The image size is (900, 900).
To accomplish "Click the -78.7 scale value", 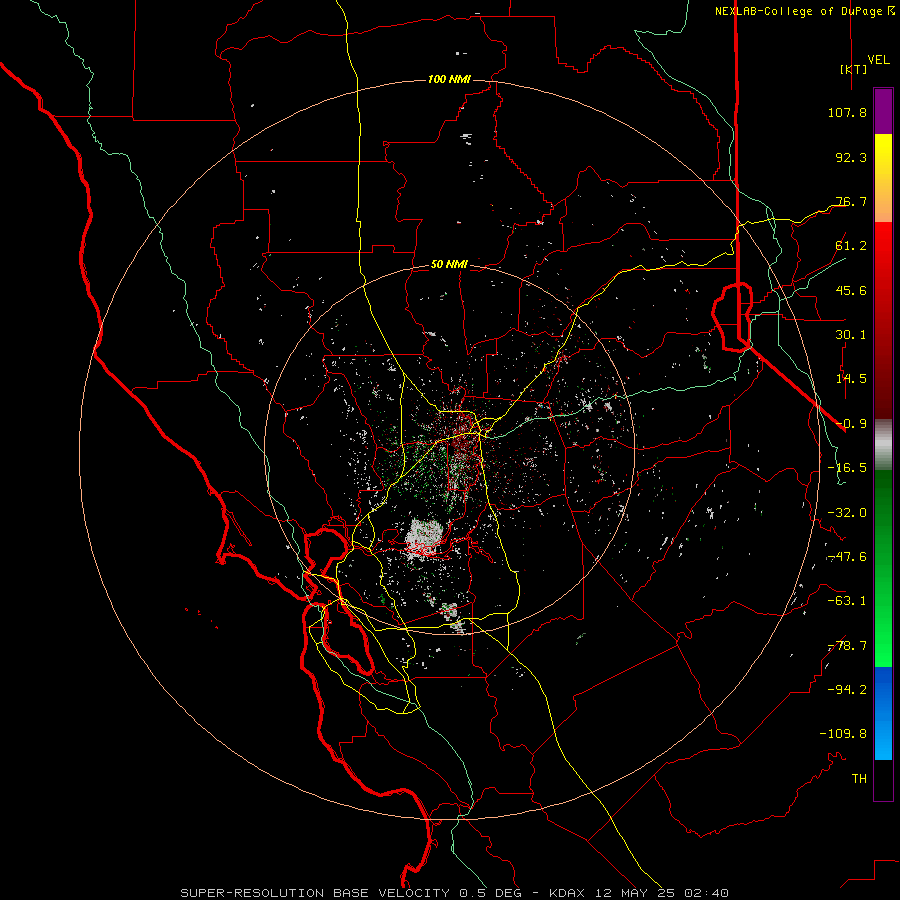I will click(847, 646).
